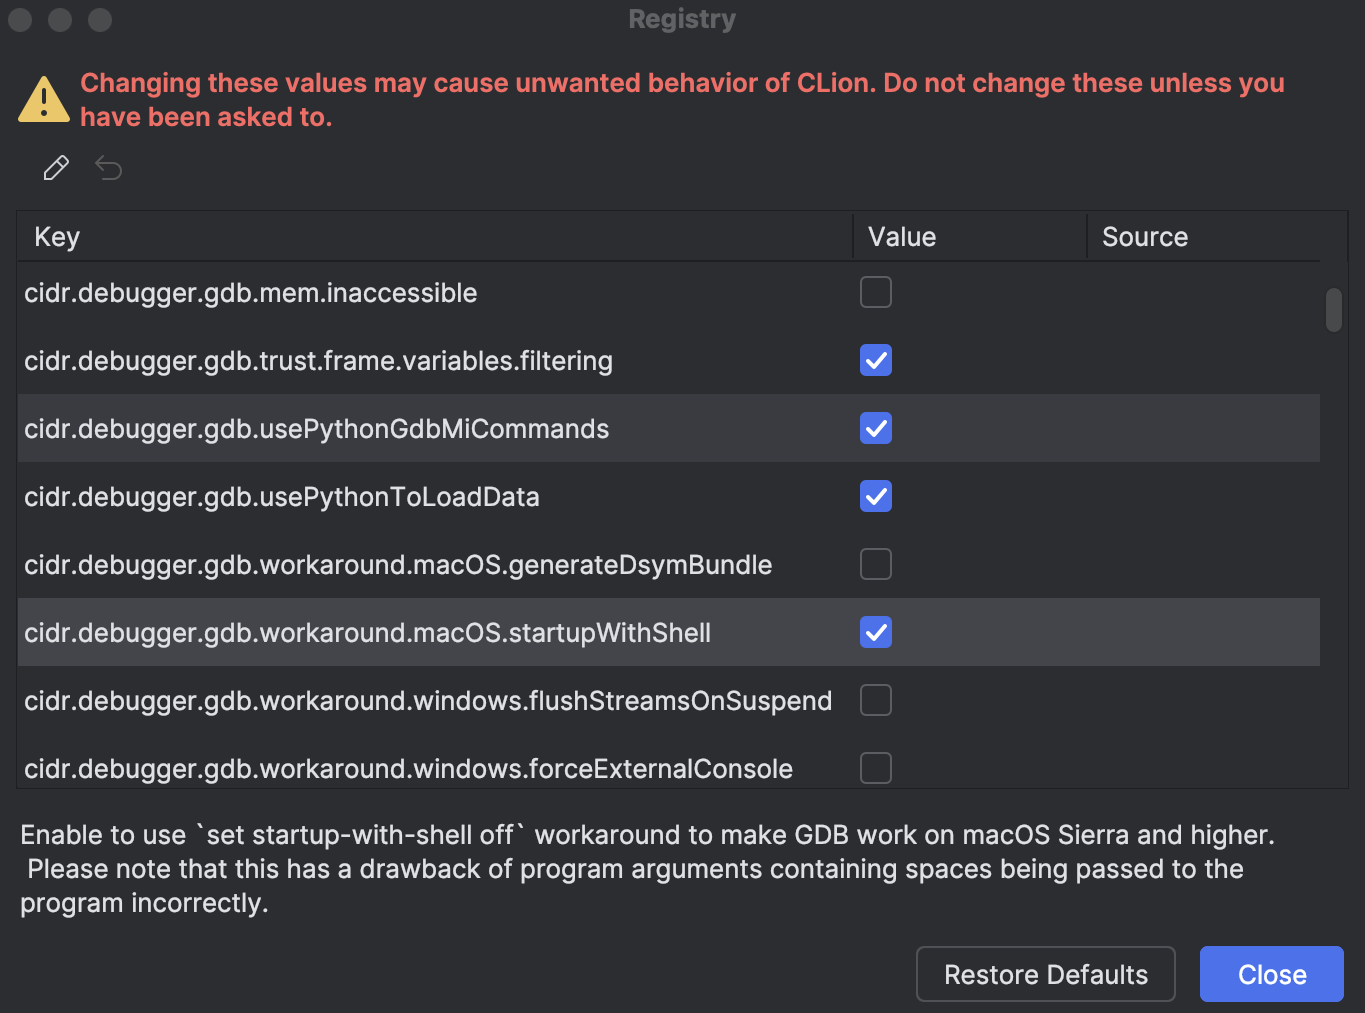Click the Source column header
Screen dimensions: 1365x1013
tap(1144, 236)
